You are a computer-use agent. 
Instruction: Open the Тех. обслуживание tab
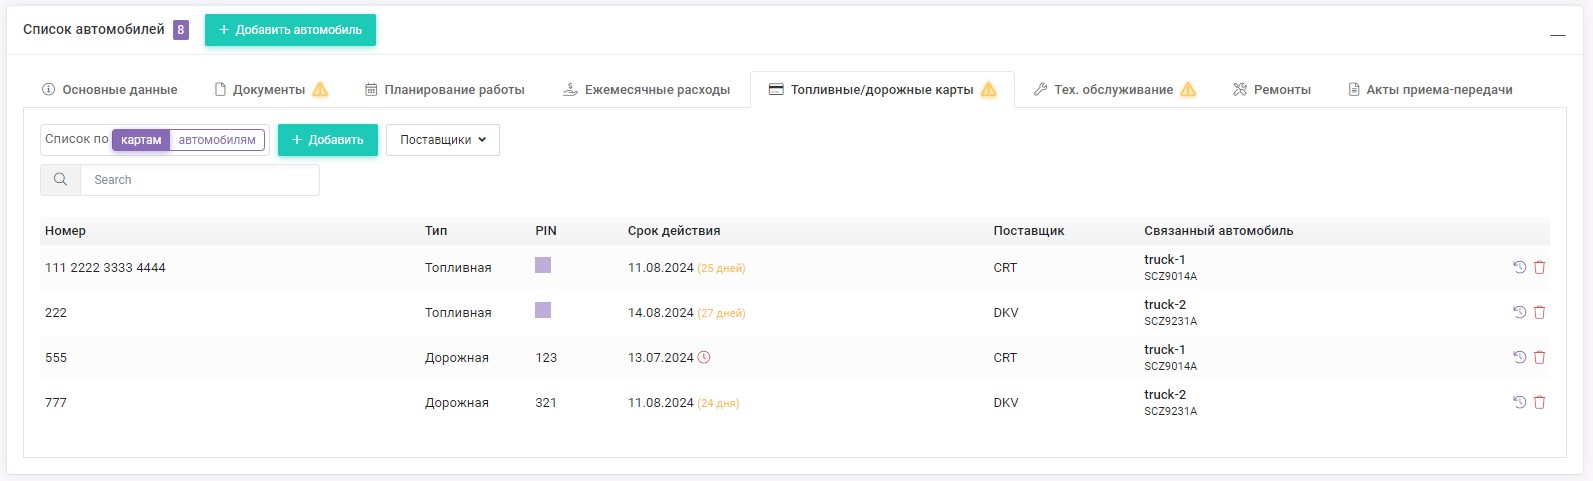click(1114, 89)
